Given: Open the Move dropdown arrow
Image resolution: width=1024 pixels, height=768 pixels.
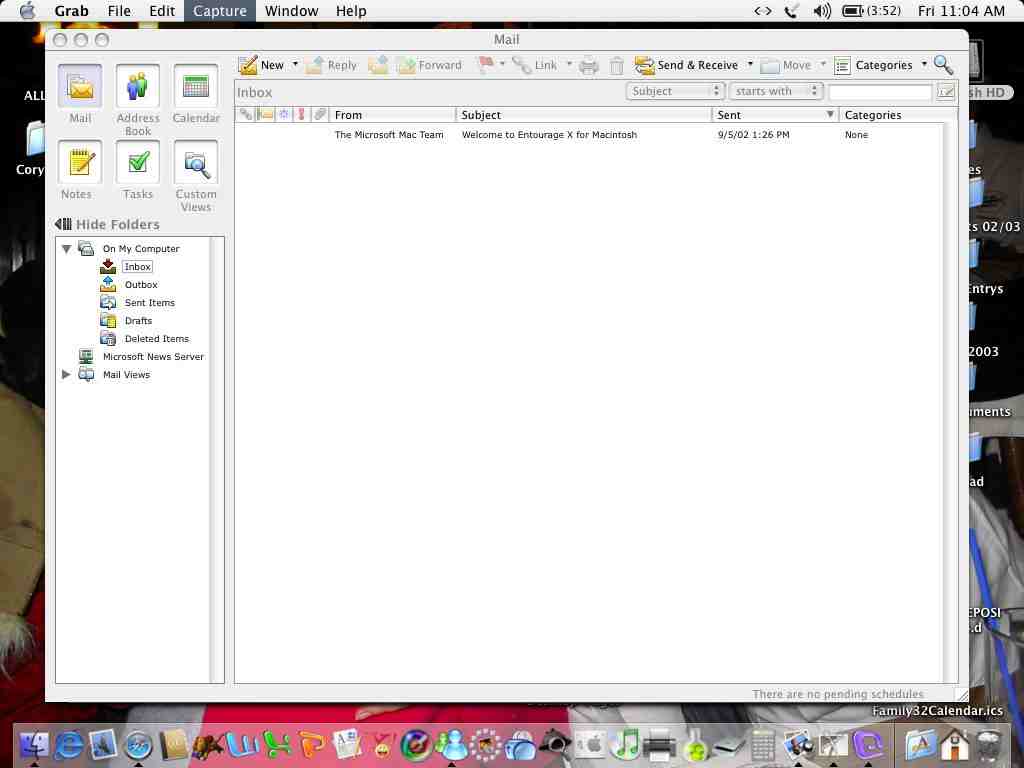Looking at the screenshot, I should (823, 65).
